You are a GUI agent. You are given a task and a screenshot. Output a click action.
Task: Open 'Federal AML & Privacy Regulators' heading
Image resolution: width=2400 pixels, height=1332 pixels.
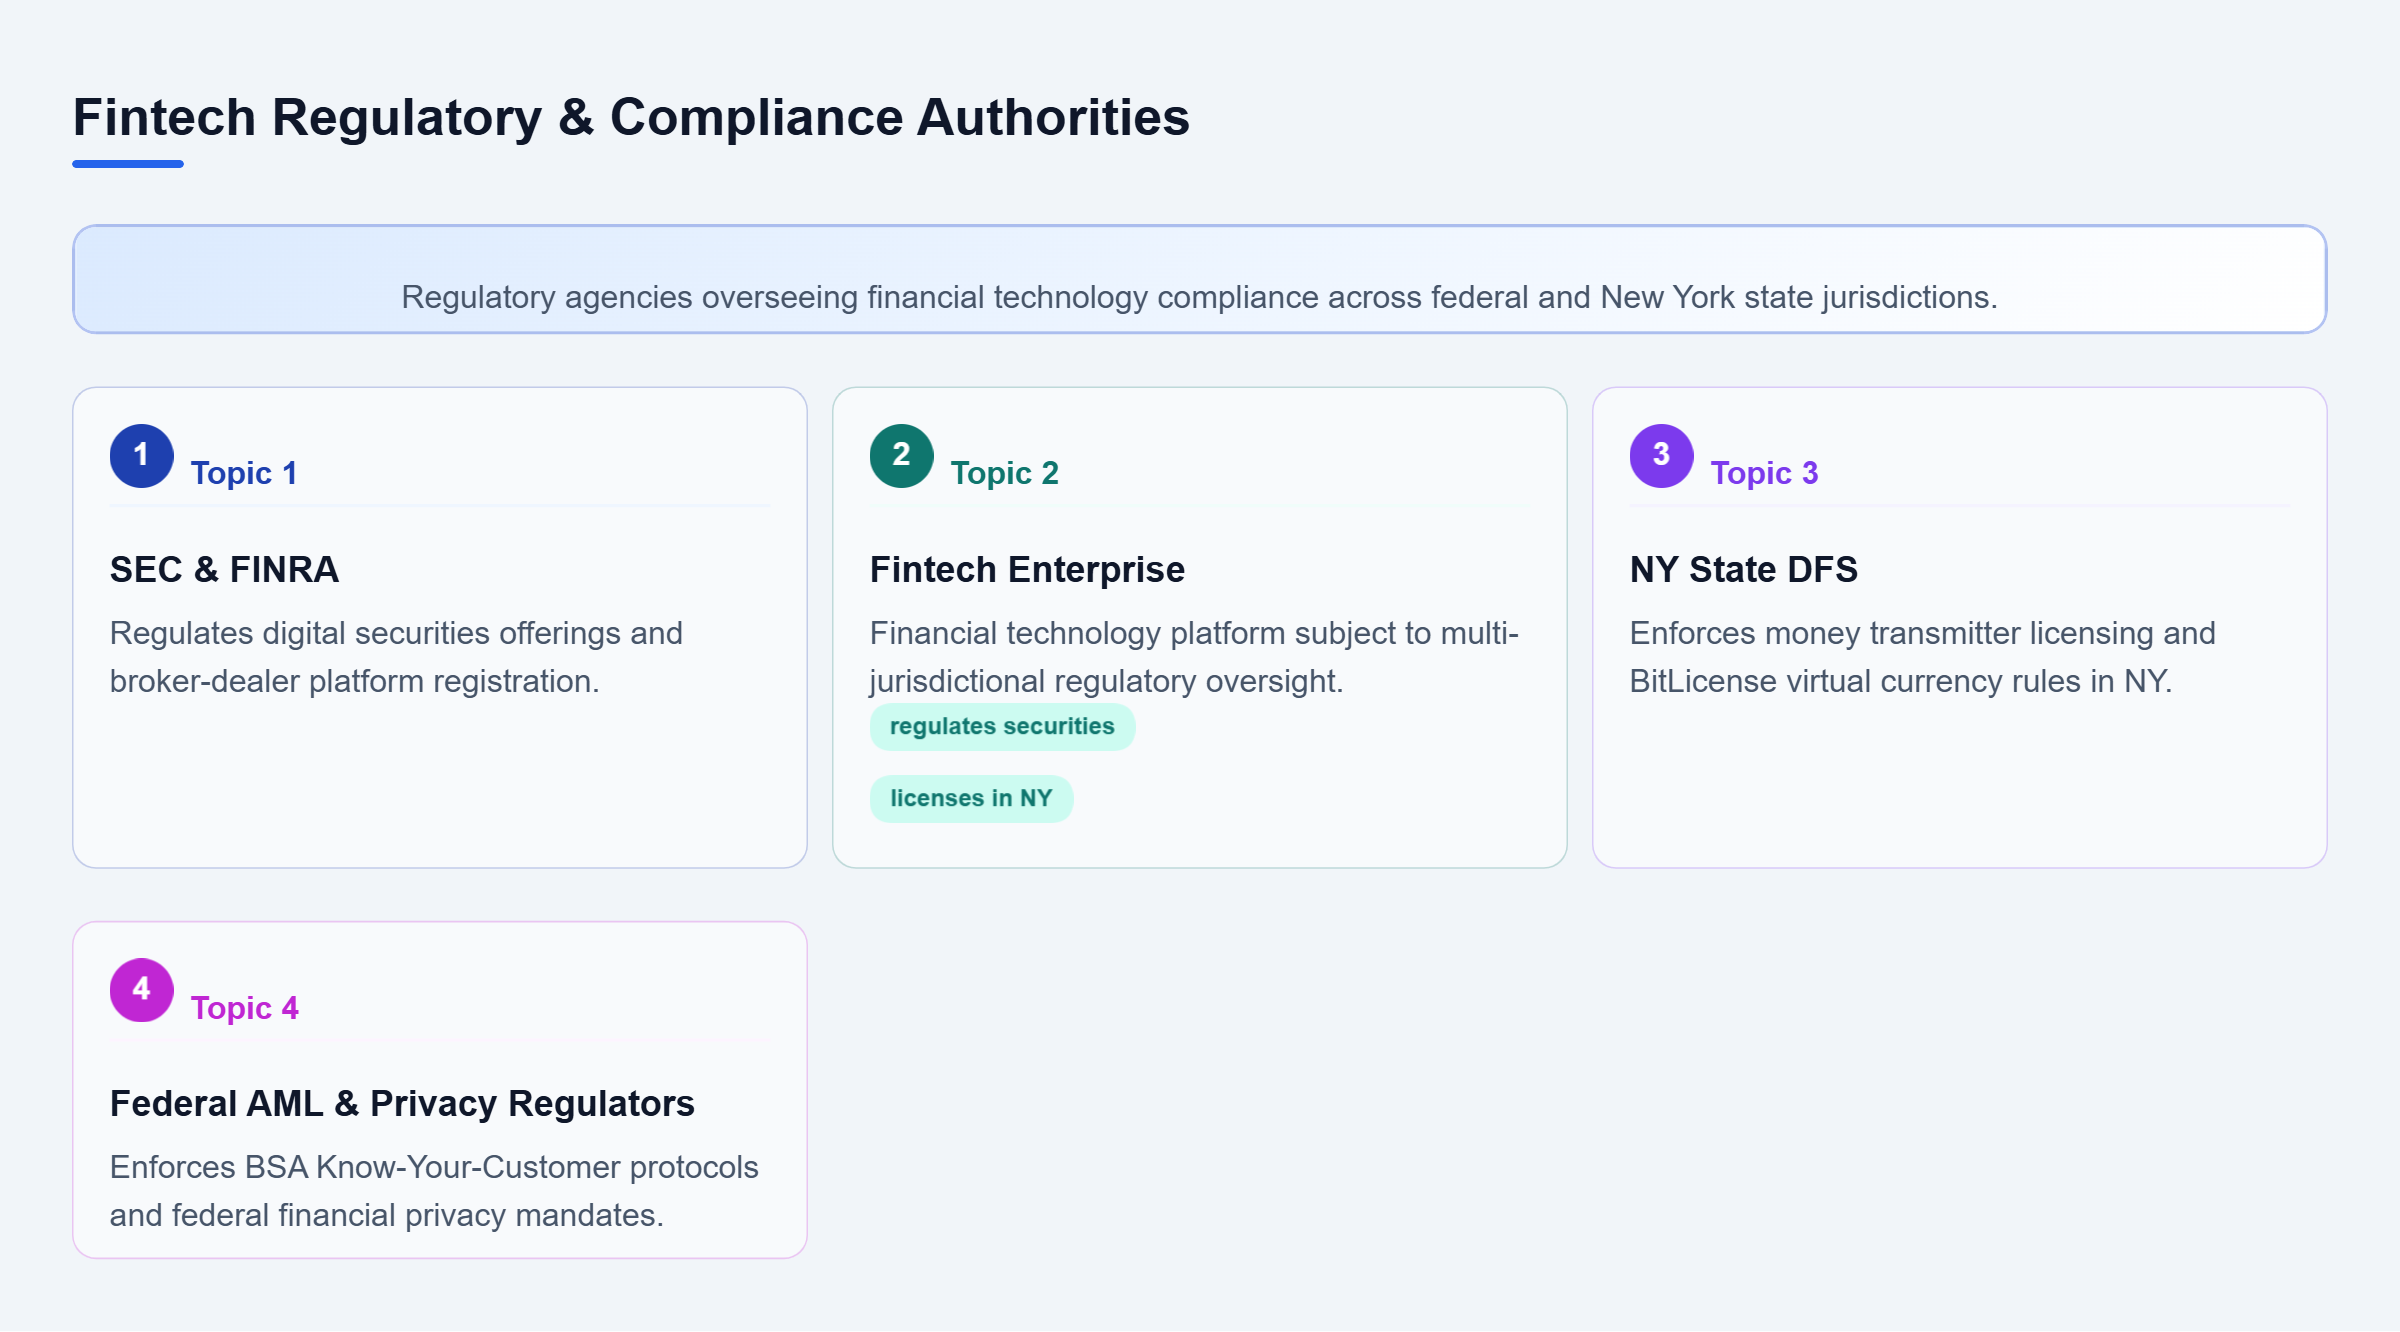(x=402, y=1103)
